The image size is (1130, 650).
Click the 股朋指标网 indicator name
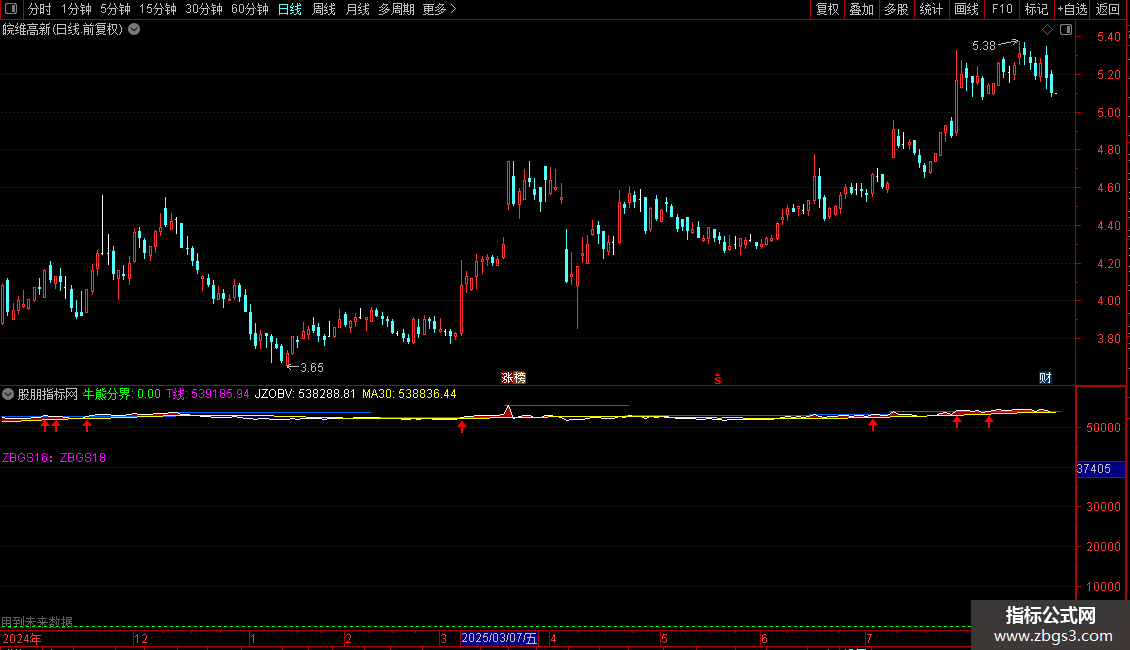pyautogui.click(x=48, y=394)
